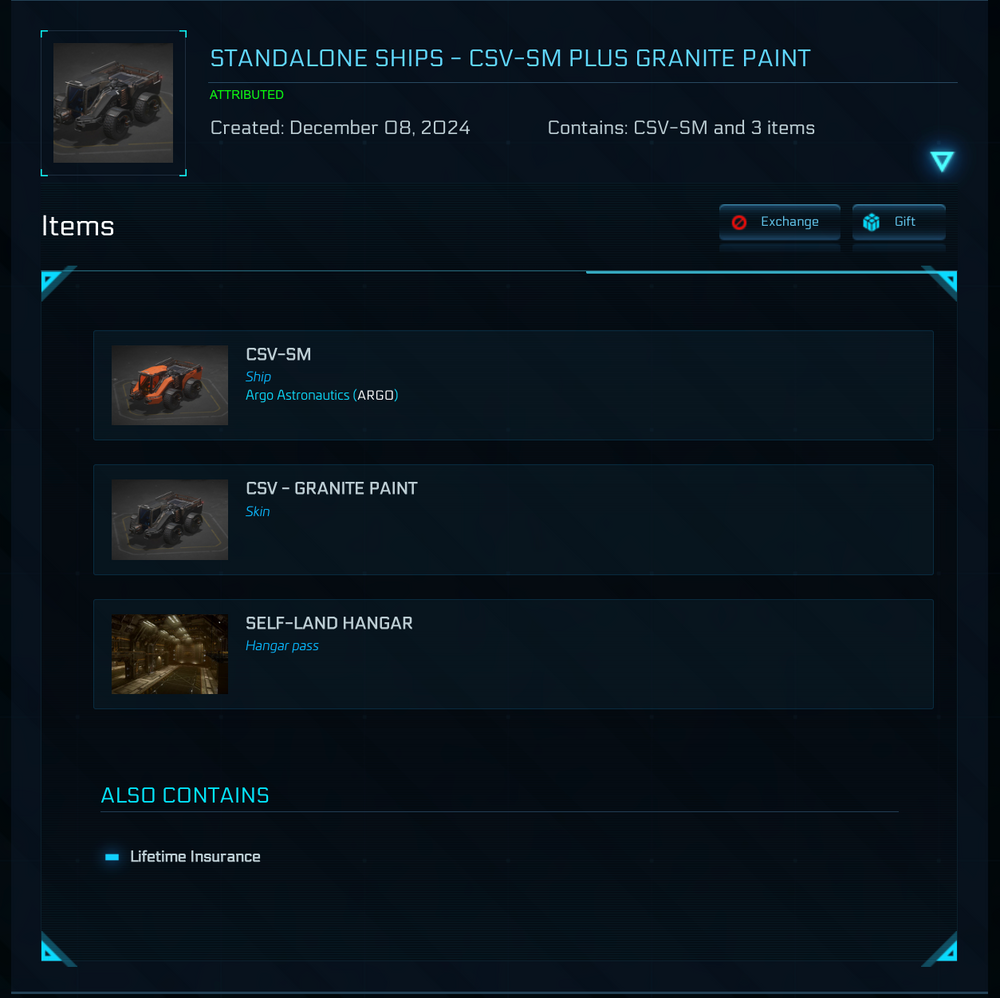Click the cyan bullet icon beside Lifetime Insurance
This screenshot has width=1000, height=998.
[x=112, y=856]
